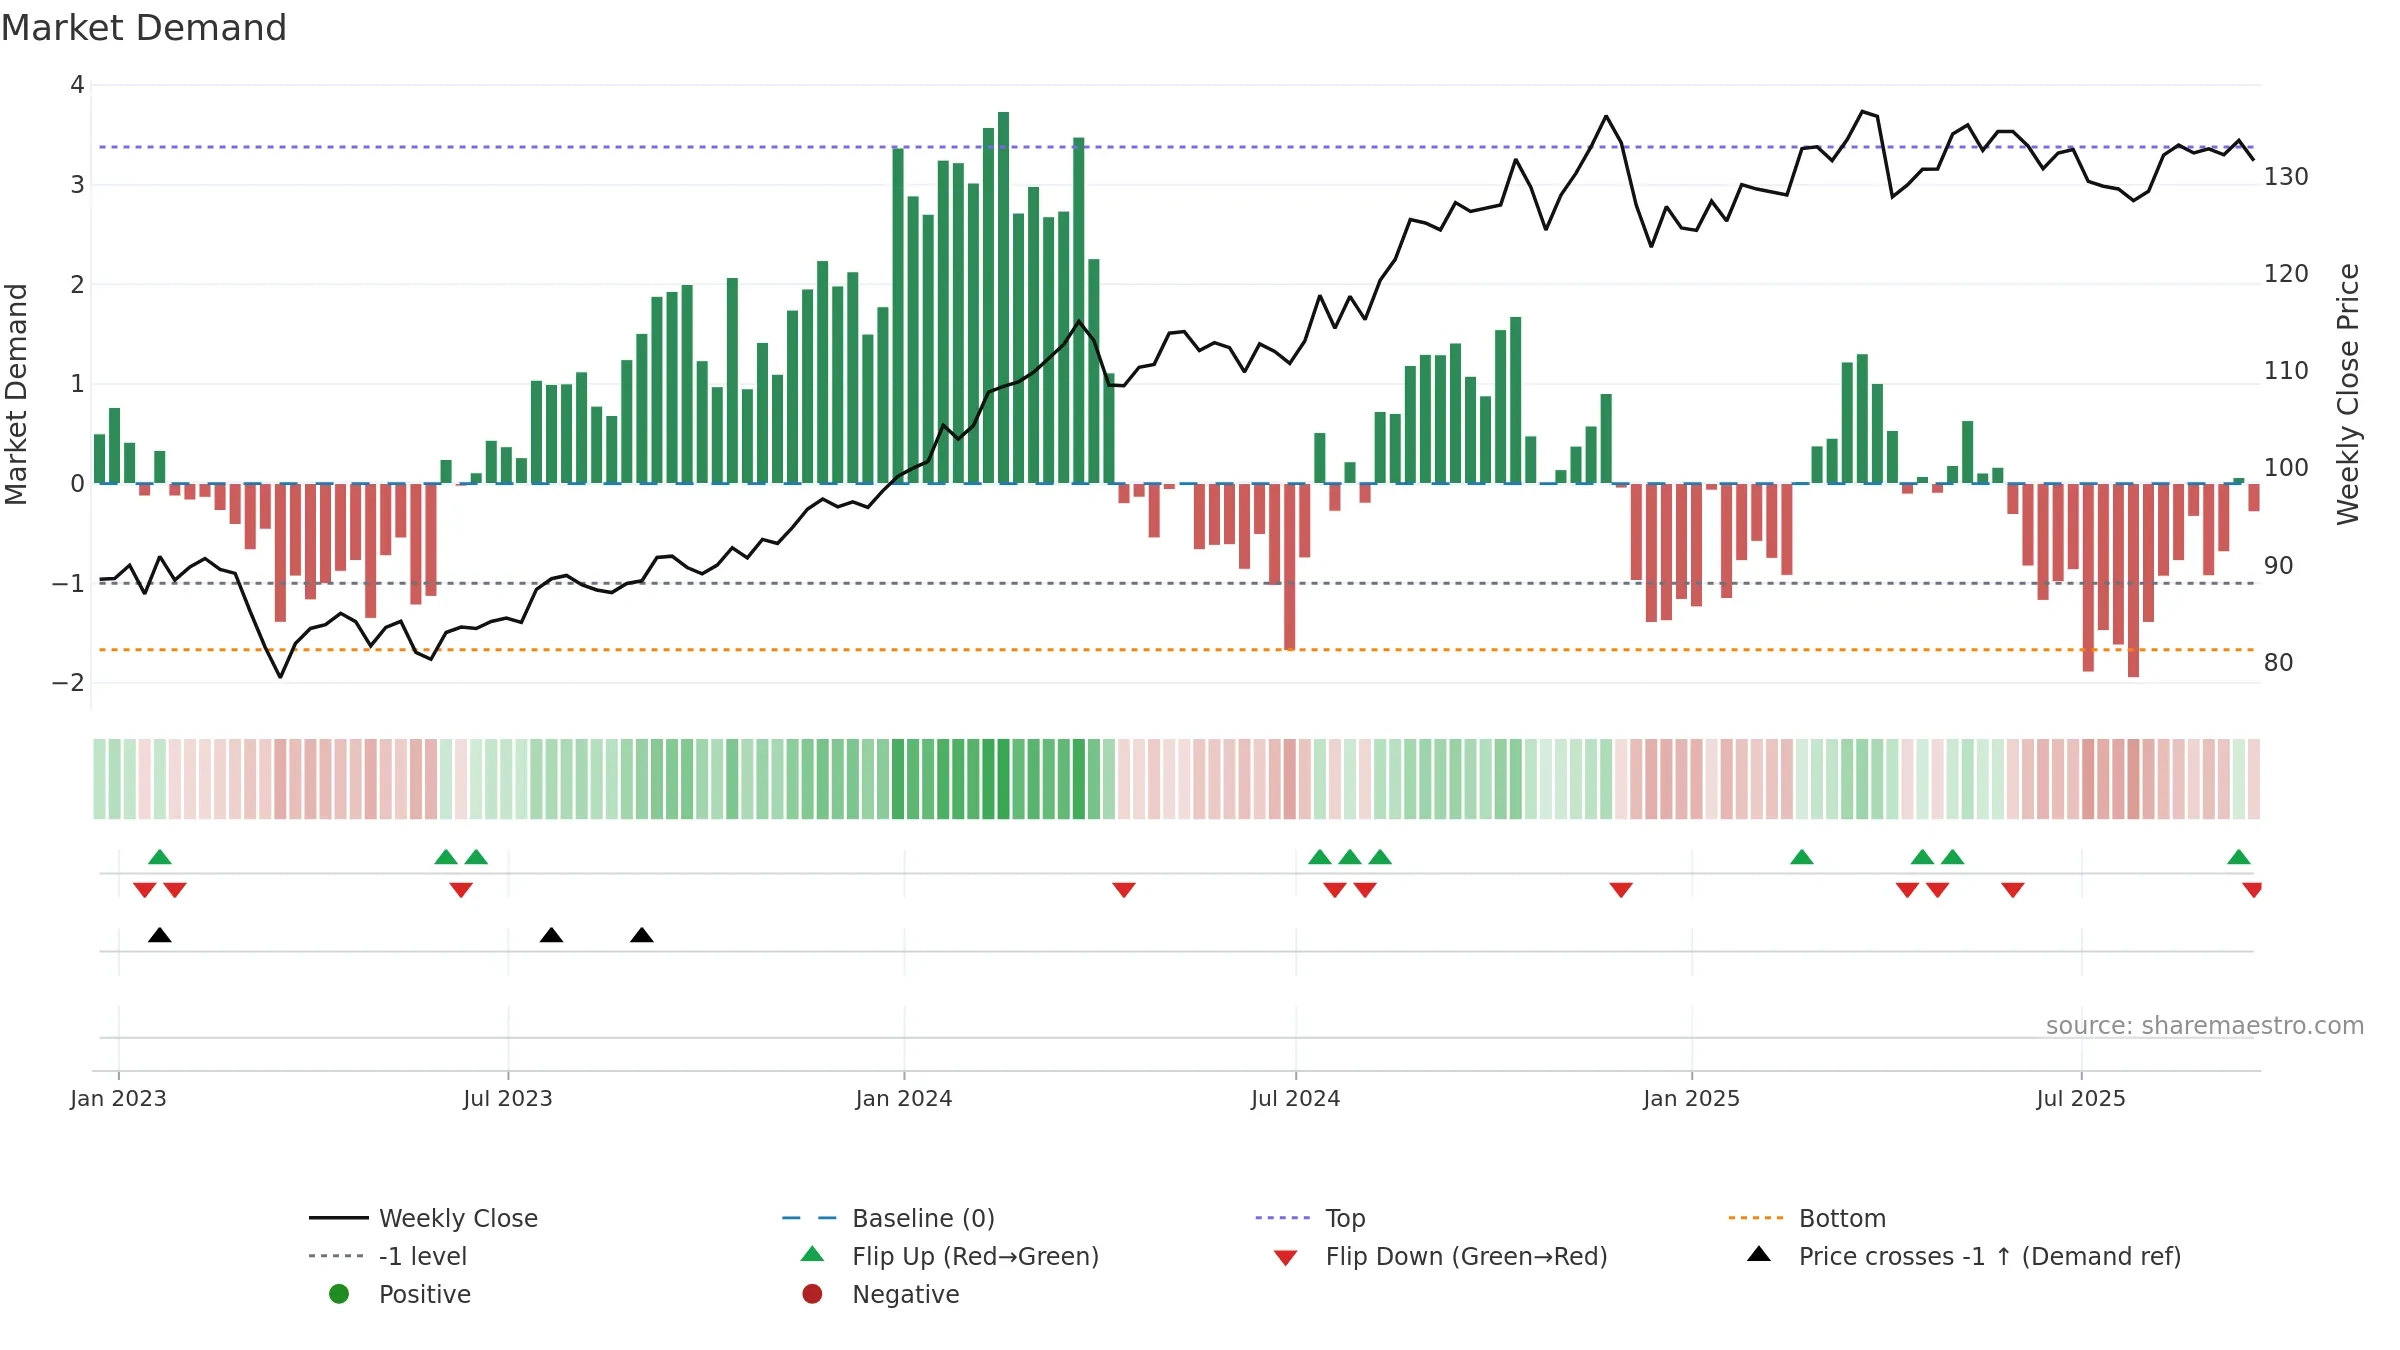Click the first black triangle marker near Jan 2023

coord(160,935)
